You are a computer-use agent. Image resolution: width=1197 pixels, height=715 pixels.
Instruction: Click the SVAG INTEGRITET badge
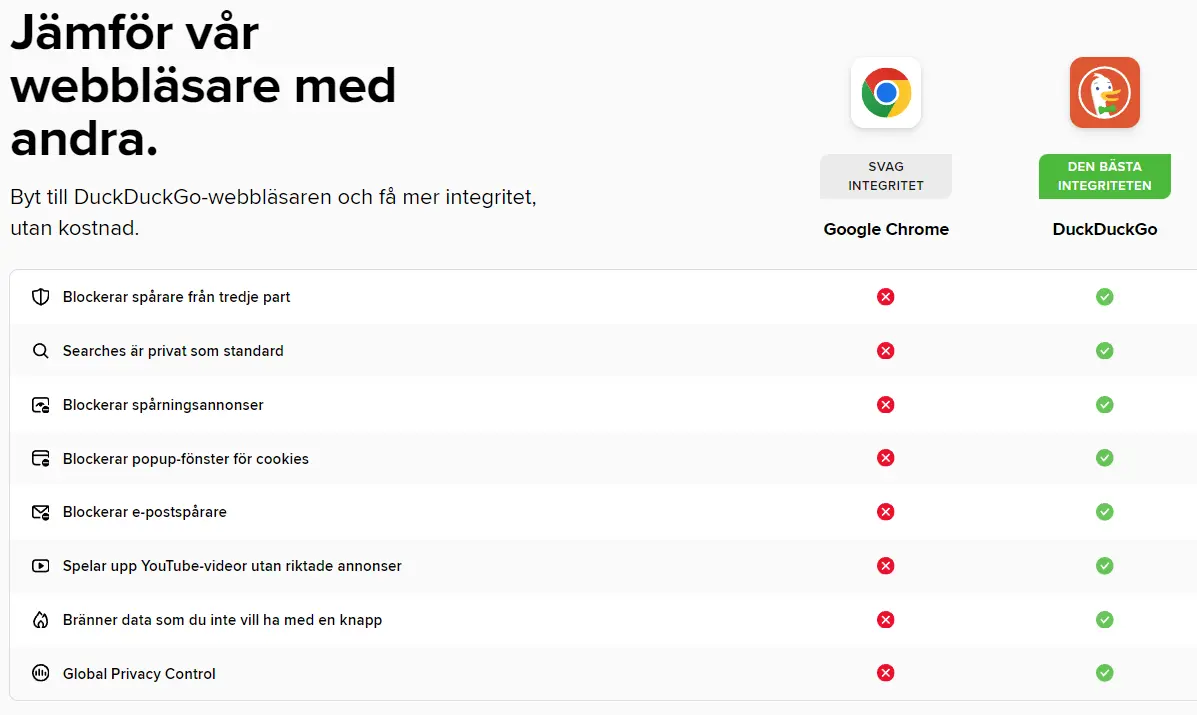click(886, 176)
